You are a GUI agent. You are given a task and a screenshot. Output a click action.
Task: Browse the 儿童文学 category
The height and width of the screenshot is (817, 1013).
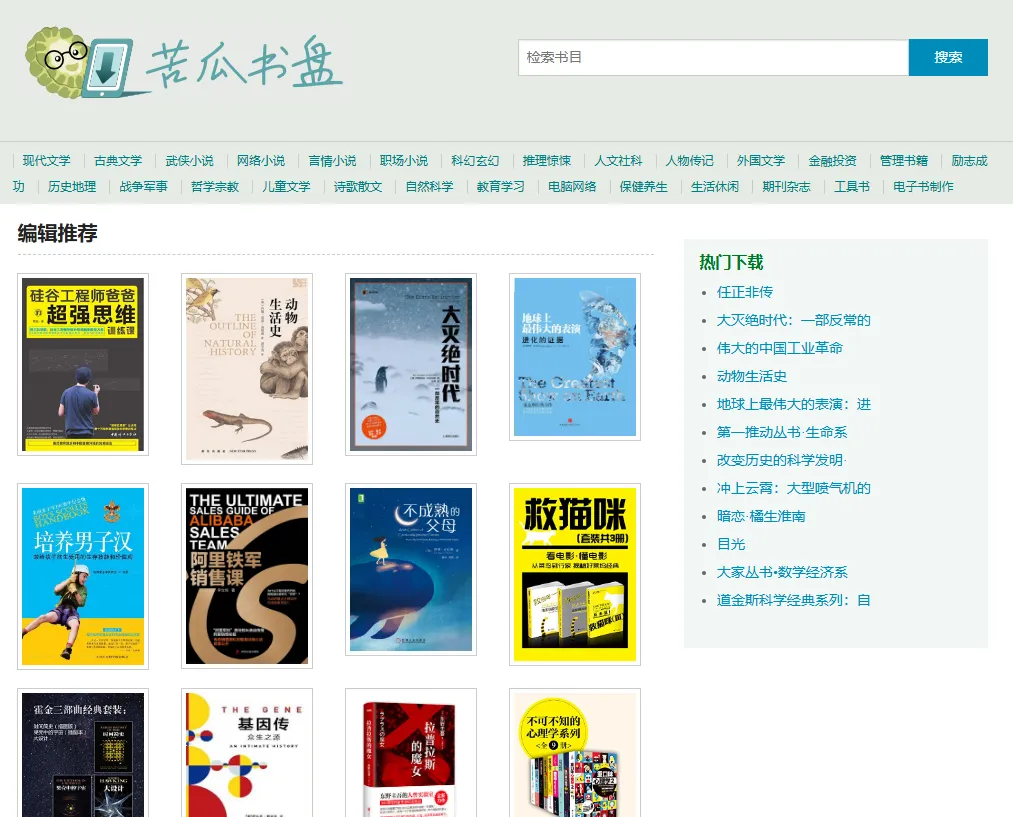[286, 187]
